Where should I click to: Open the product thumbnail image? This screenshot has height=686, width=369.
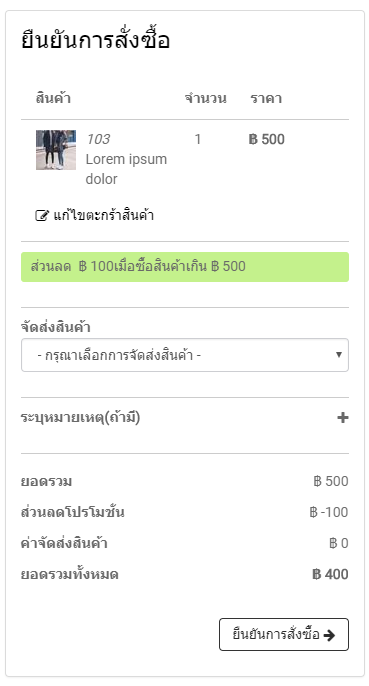coord(56,150)
